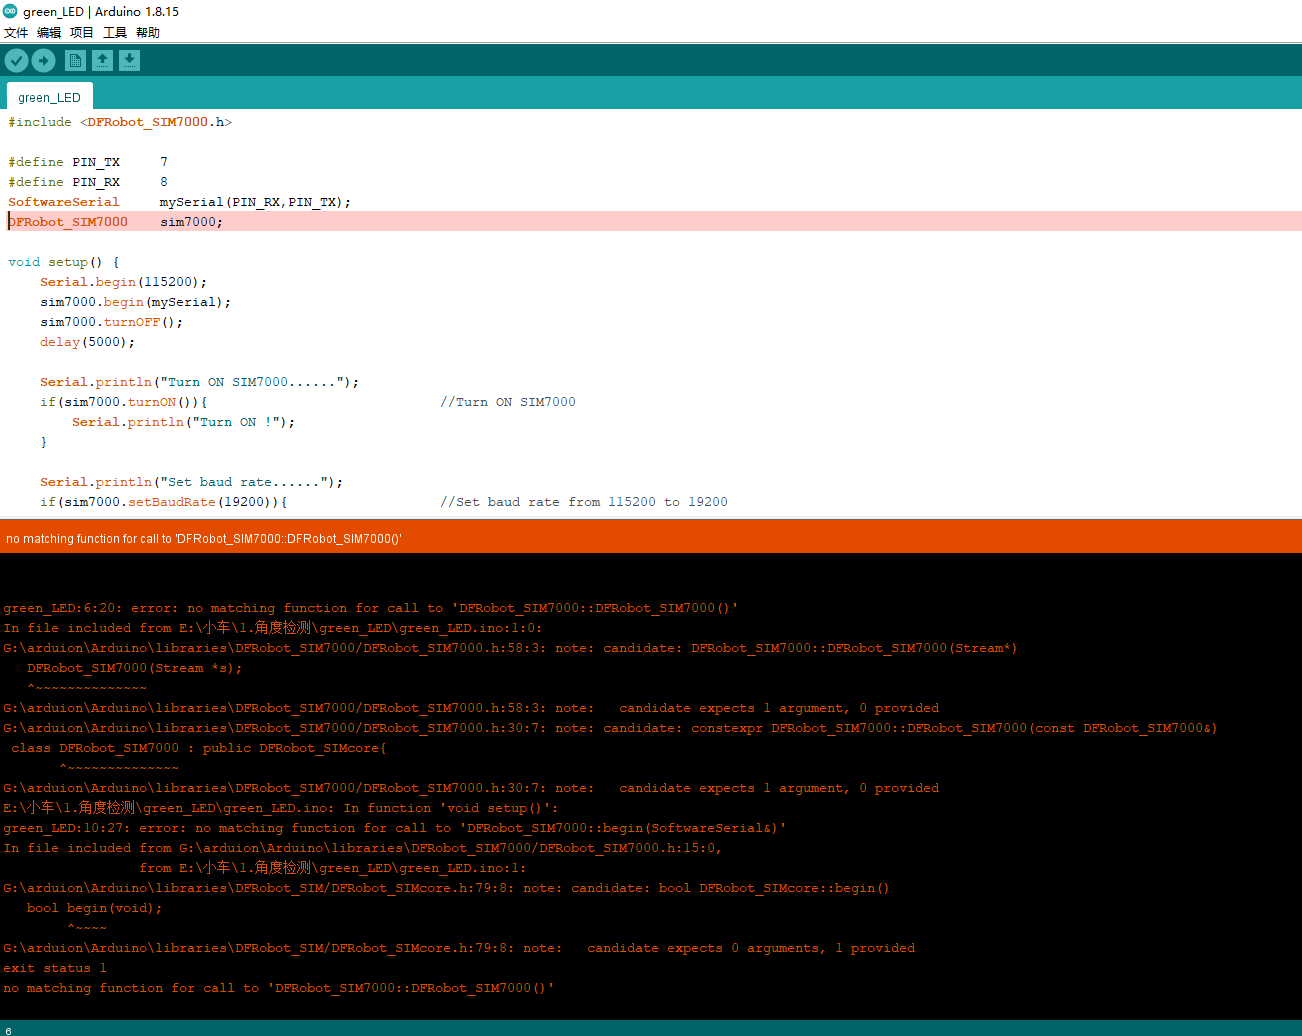Click the #define PIN_RX line
Viewport: 1302px width, 1036px height.
(88, 182)
